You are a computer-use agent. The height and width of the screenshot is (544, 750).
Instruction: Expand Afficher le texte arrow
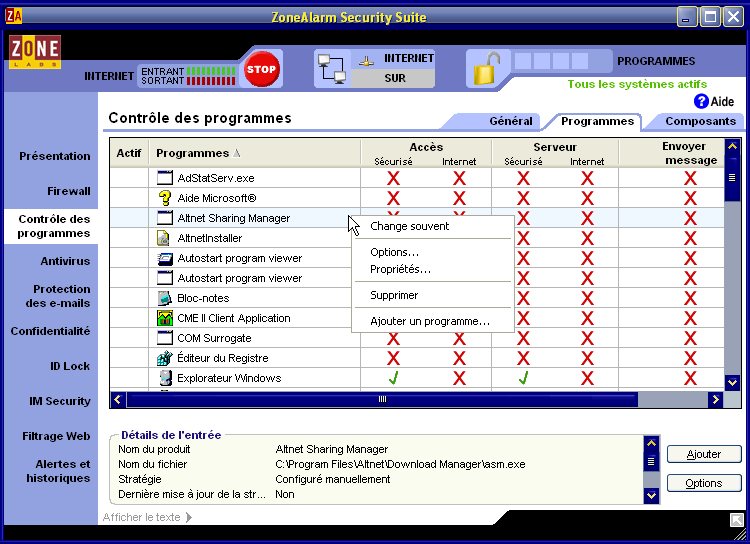click(x=189, y=517)
